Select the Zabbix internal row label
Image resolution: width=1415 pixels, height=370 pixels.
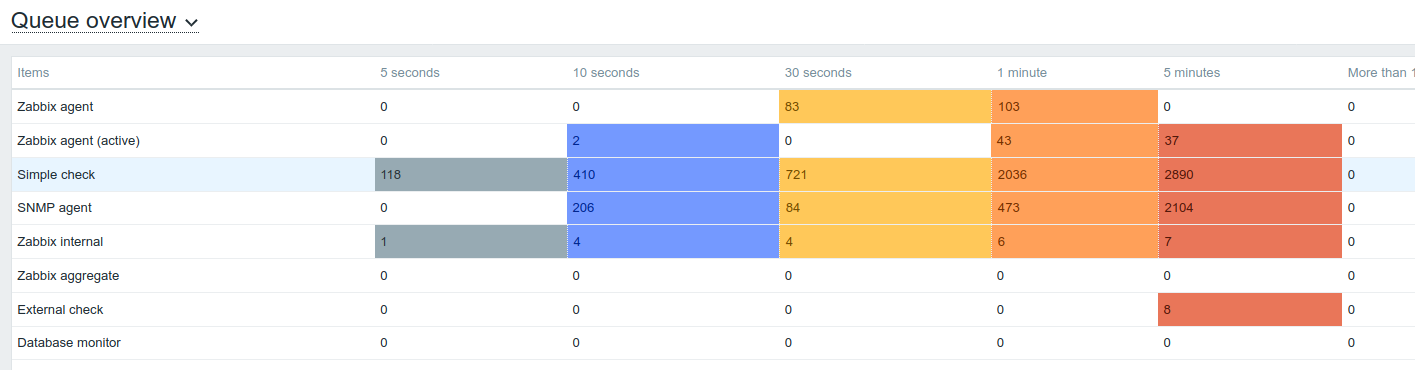60,242
